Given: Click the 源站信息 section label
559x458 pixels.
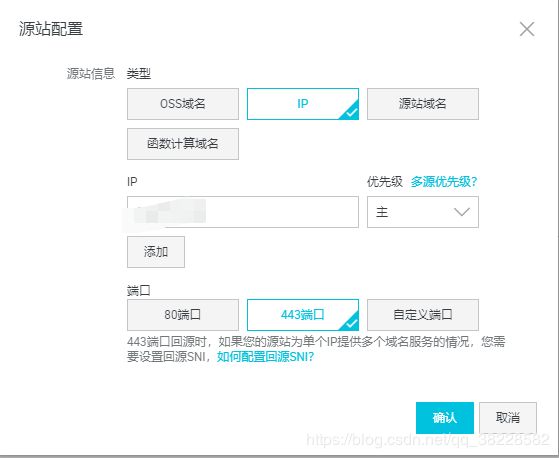Looking at the screenshot, I should 91,74.
